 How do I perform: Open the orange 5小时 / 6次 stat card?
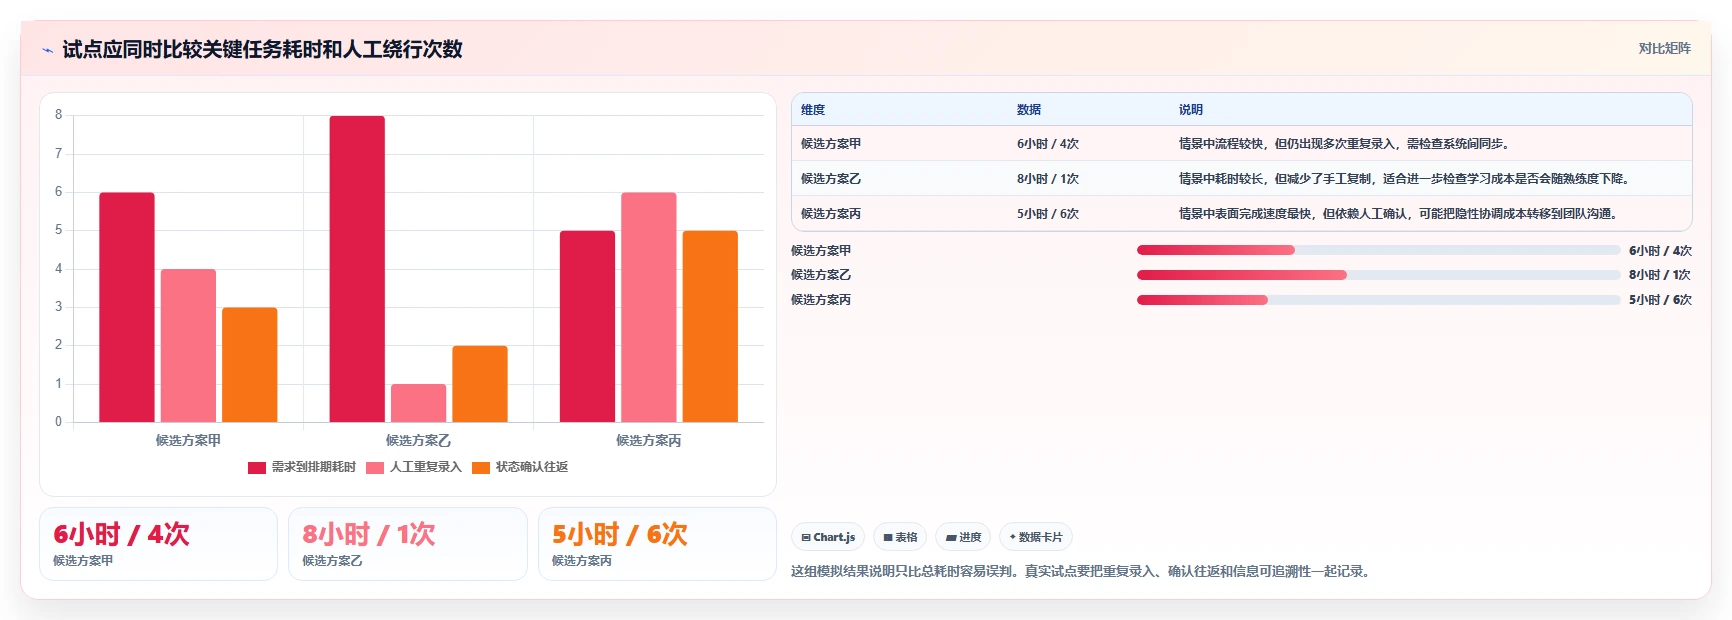657,544
